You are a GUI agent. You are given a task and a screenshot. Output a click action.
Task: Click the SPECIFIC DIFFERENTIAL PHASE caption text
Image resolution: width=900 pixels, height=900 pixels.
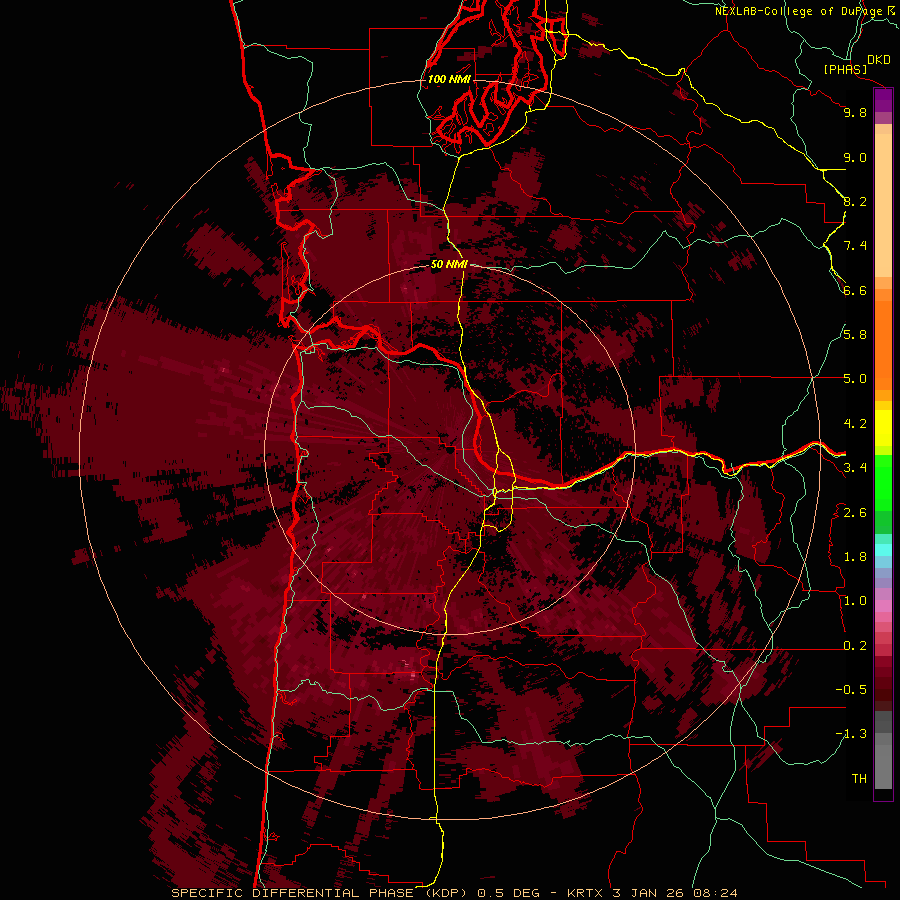(293, 893)
